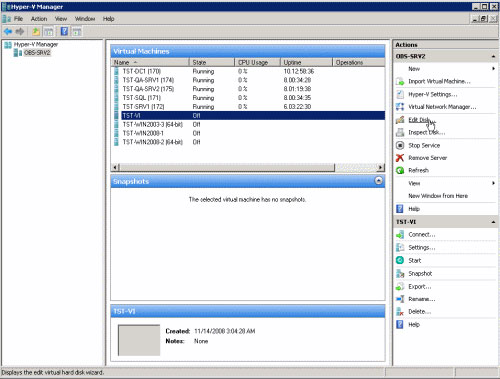The width and height of the screenshot is (500, 379).
Task: Select the TST-WIN2008-1 row
Action: click(x=248, y=133)
